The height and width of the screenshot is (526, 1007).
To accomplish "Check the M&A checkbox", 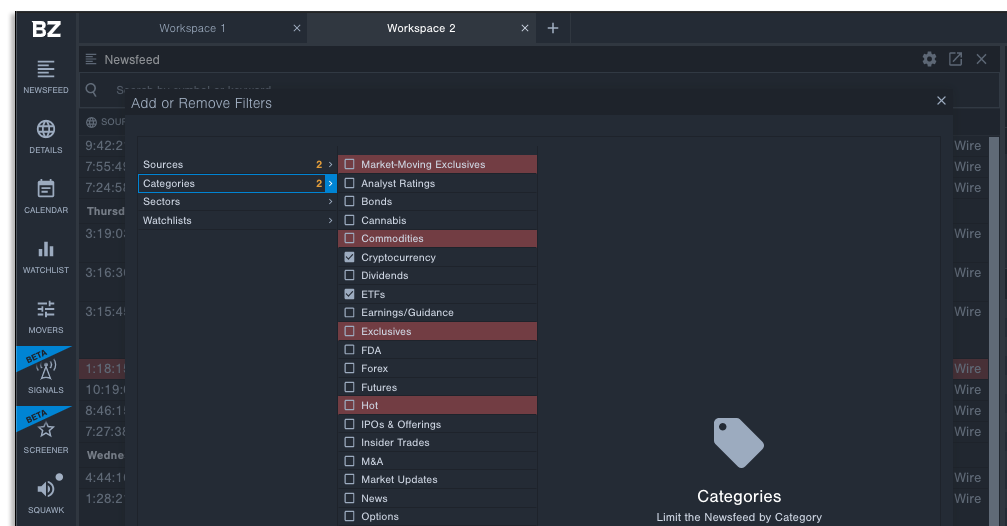I will pos(349,461).
